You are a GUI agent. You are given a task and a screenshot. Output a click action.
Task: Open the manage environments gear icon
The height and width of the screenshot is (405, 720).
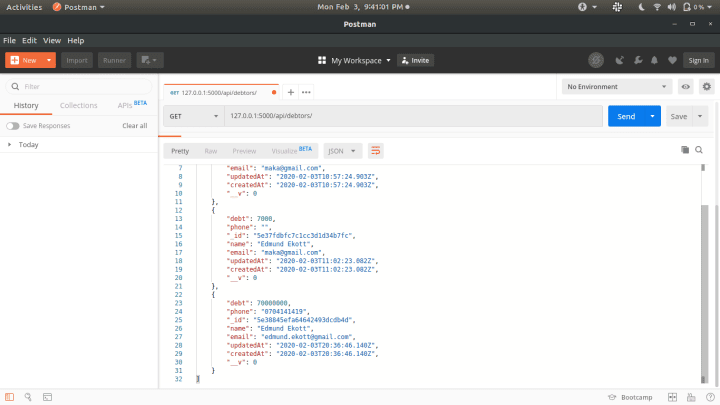point(707,87)
